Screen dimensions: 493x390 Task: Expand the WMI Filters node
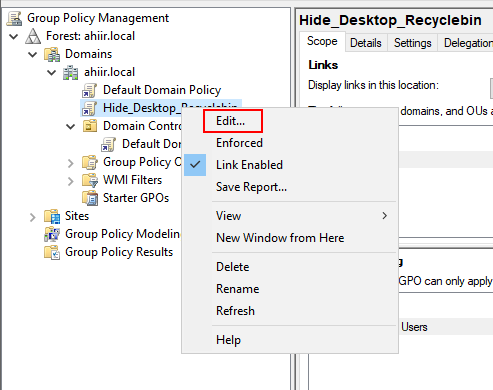point(71,181)
